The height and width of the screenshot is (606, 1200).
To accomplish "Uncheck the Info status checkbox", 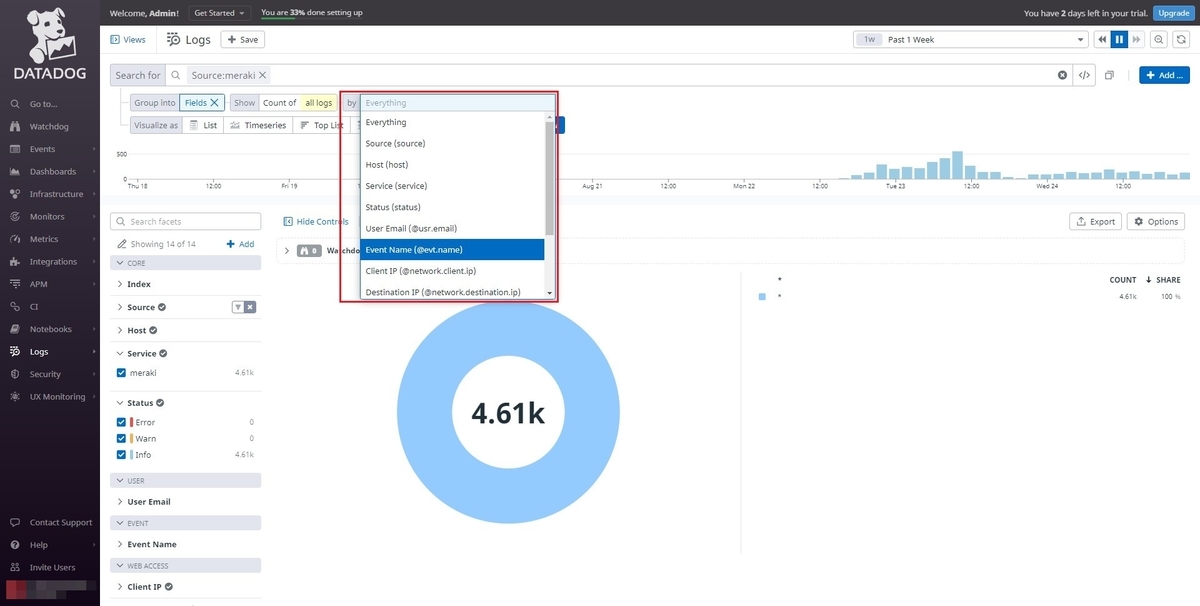I will coord(122,455).
